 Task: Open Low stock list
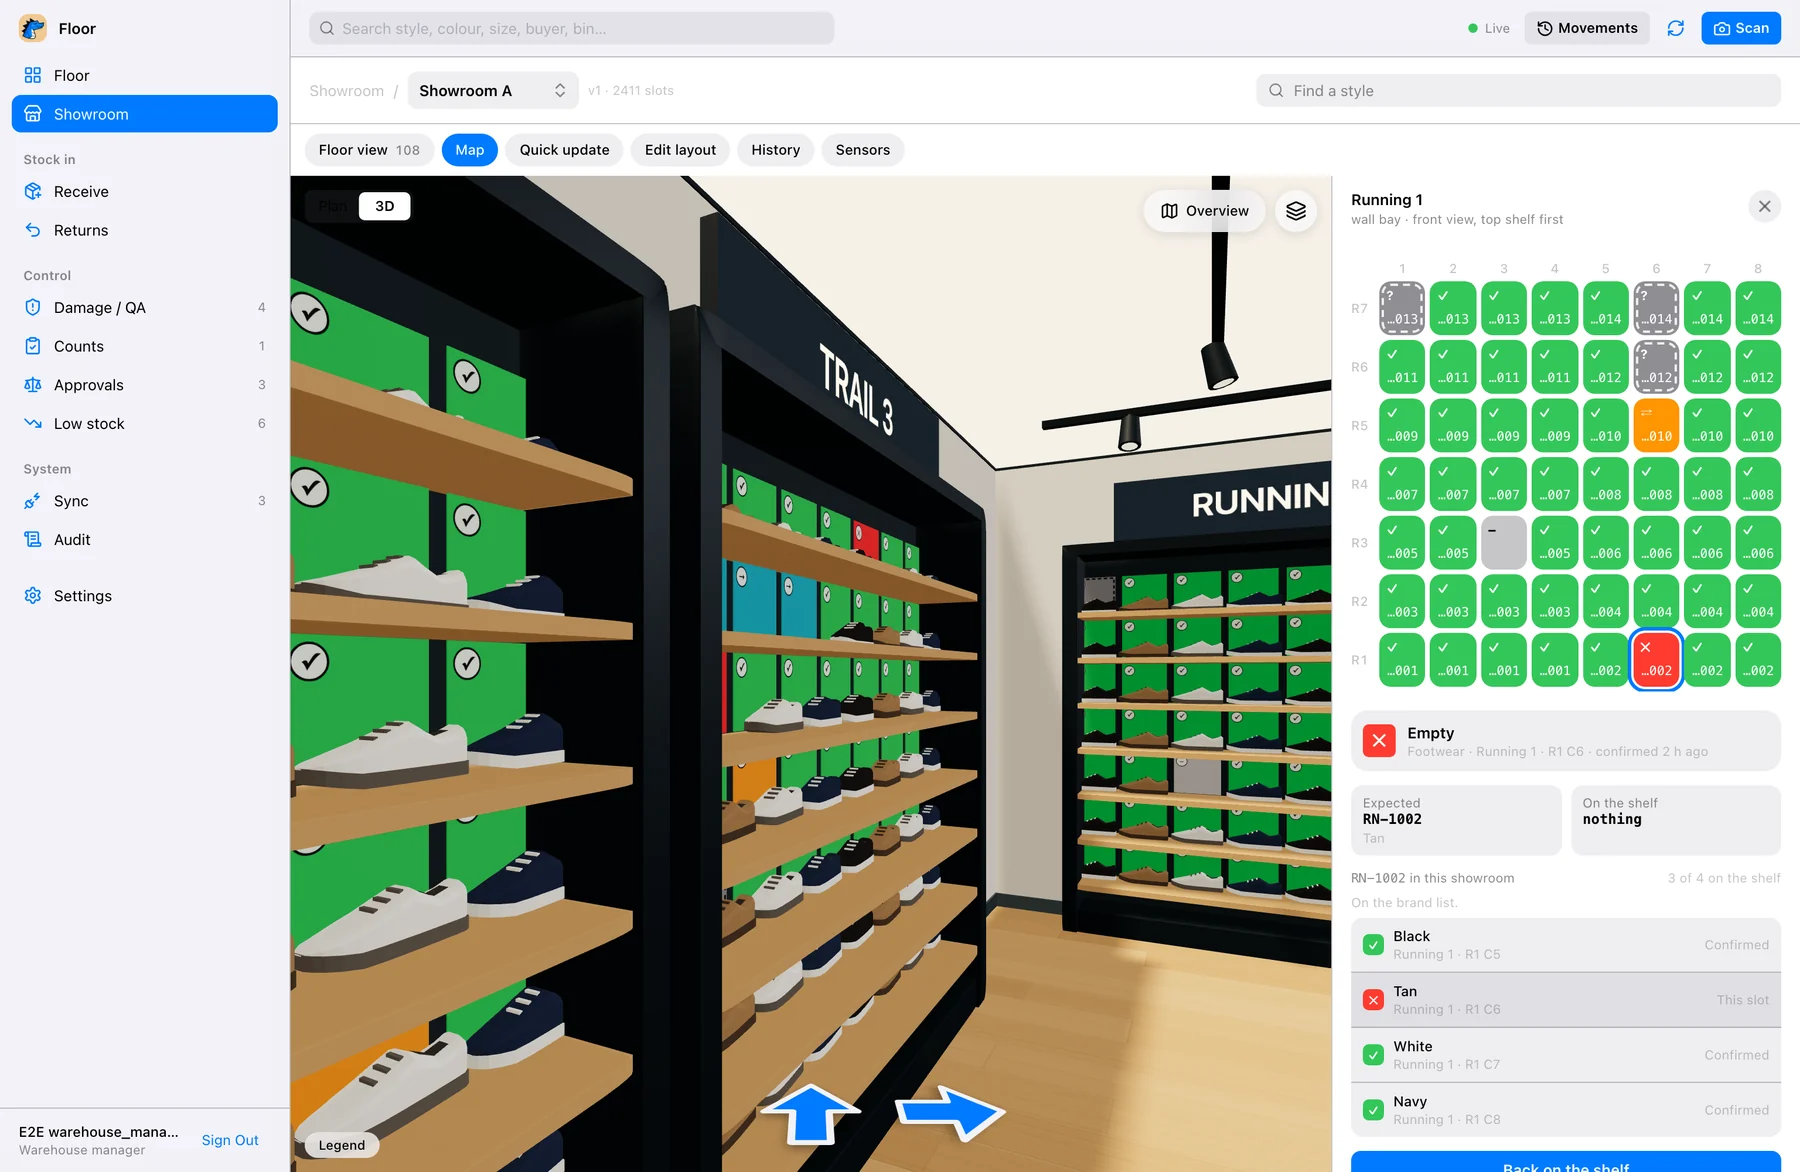tap(145, 423)
